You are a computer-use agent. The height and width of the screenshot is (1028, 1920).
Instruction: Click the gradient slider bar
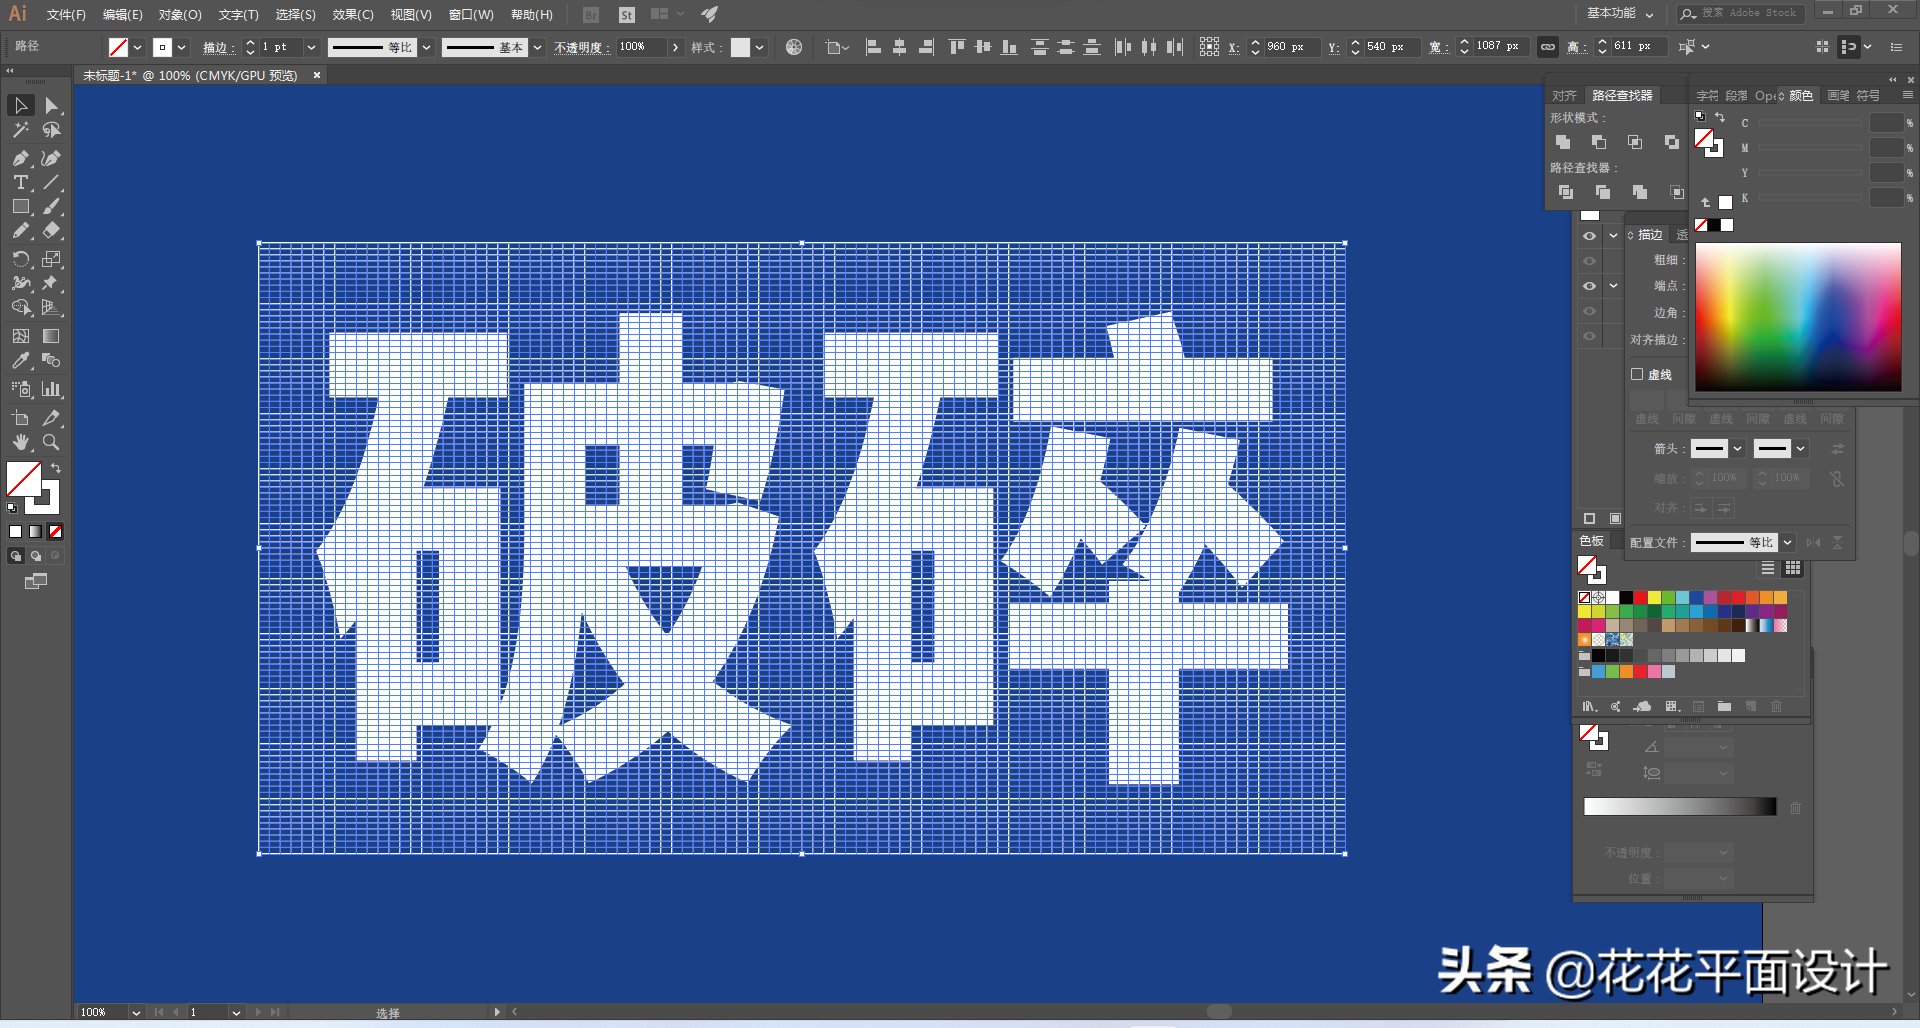(1680, 807)
